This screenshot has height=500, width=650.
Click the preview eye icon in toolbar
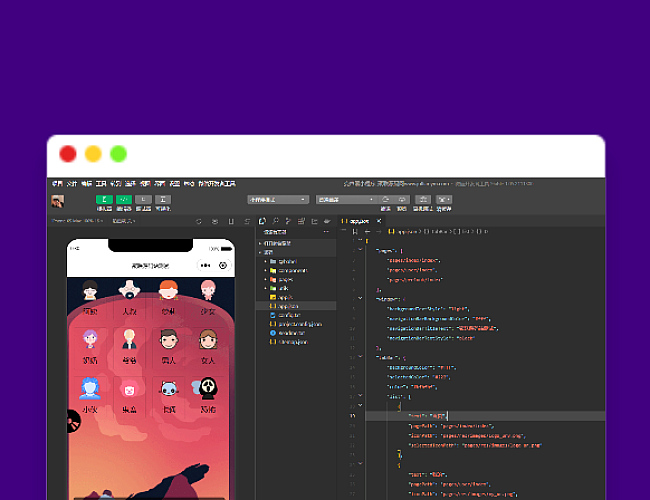coord(400,200)
